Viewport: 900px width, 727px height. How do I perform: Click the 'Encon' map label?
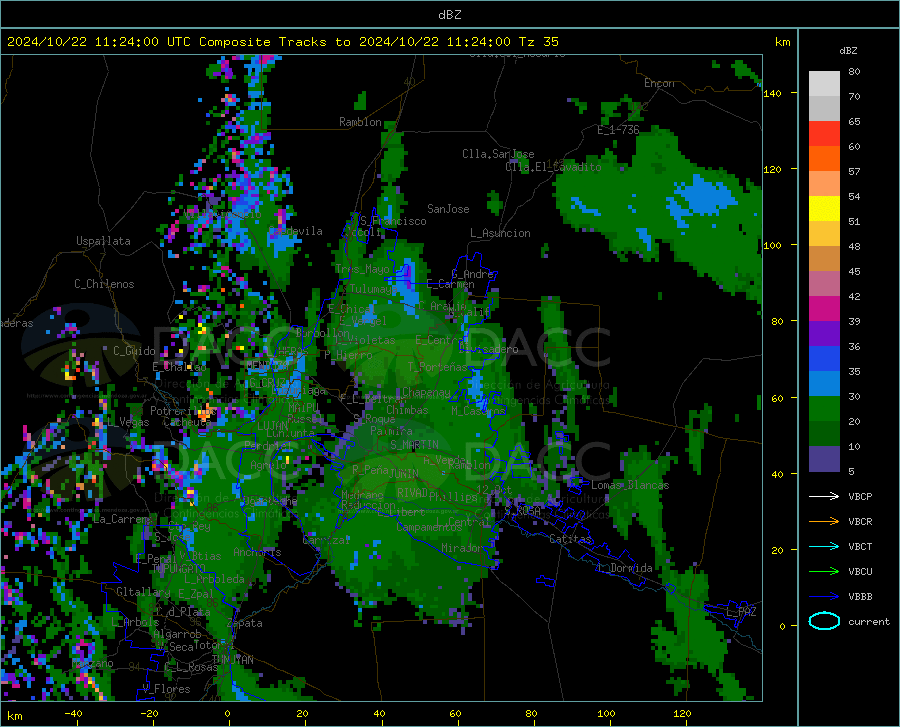(659, 83)
